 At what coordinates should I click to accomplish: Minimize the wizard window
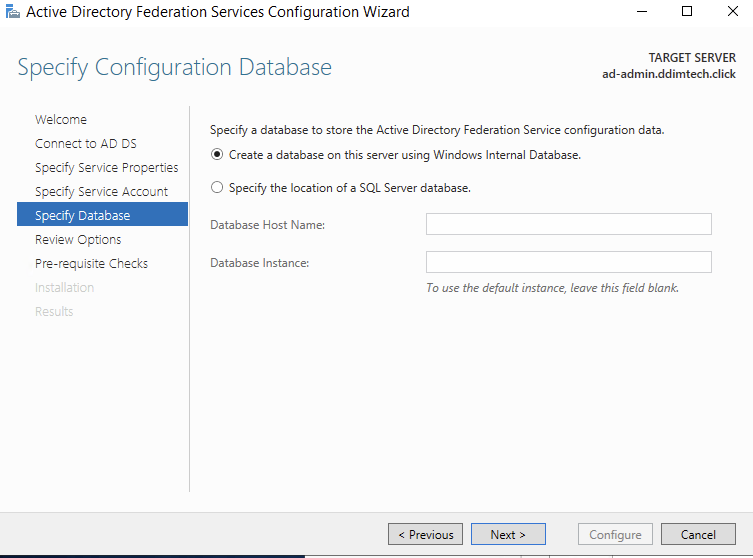(x=642, y=12)
